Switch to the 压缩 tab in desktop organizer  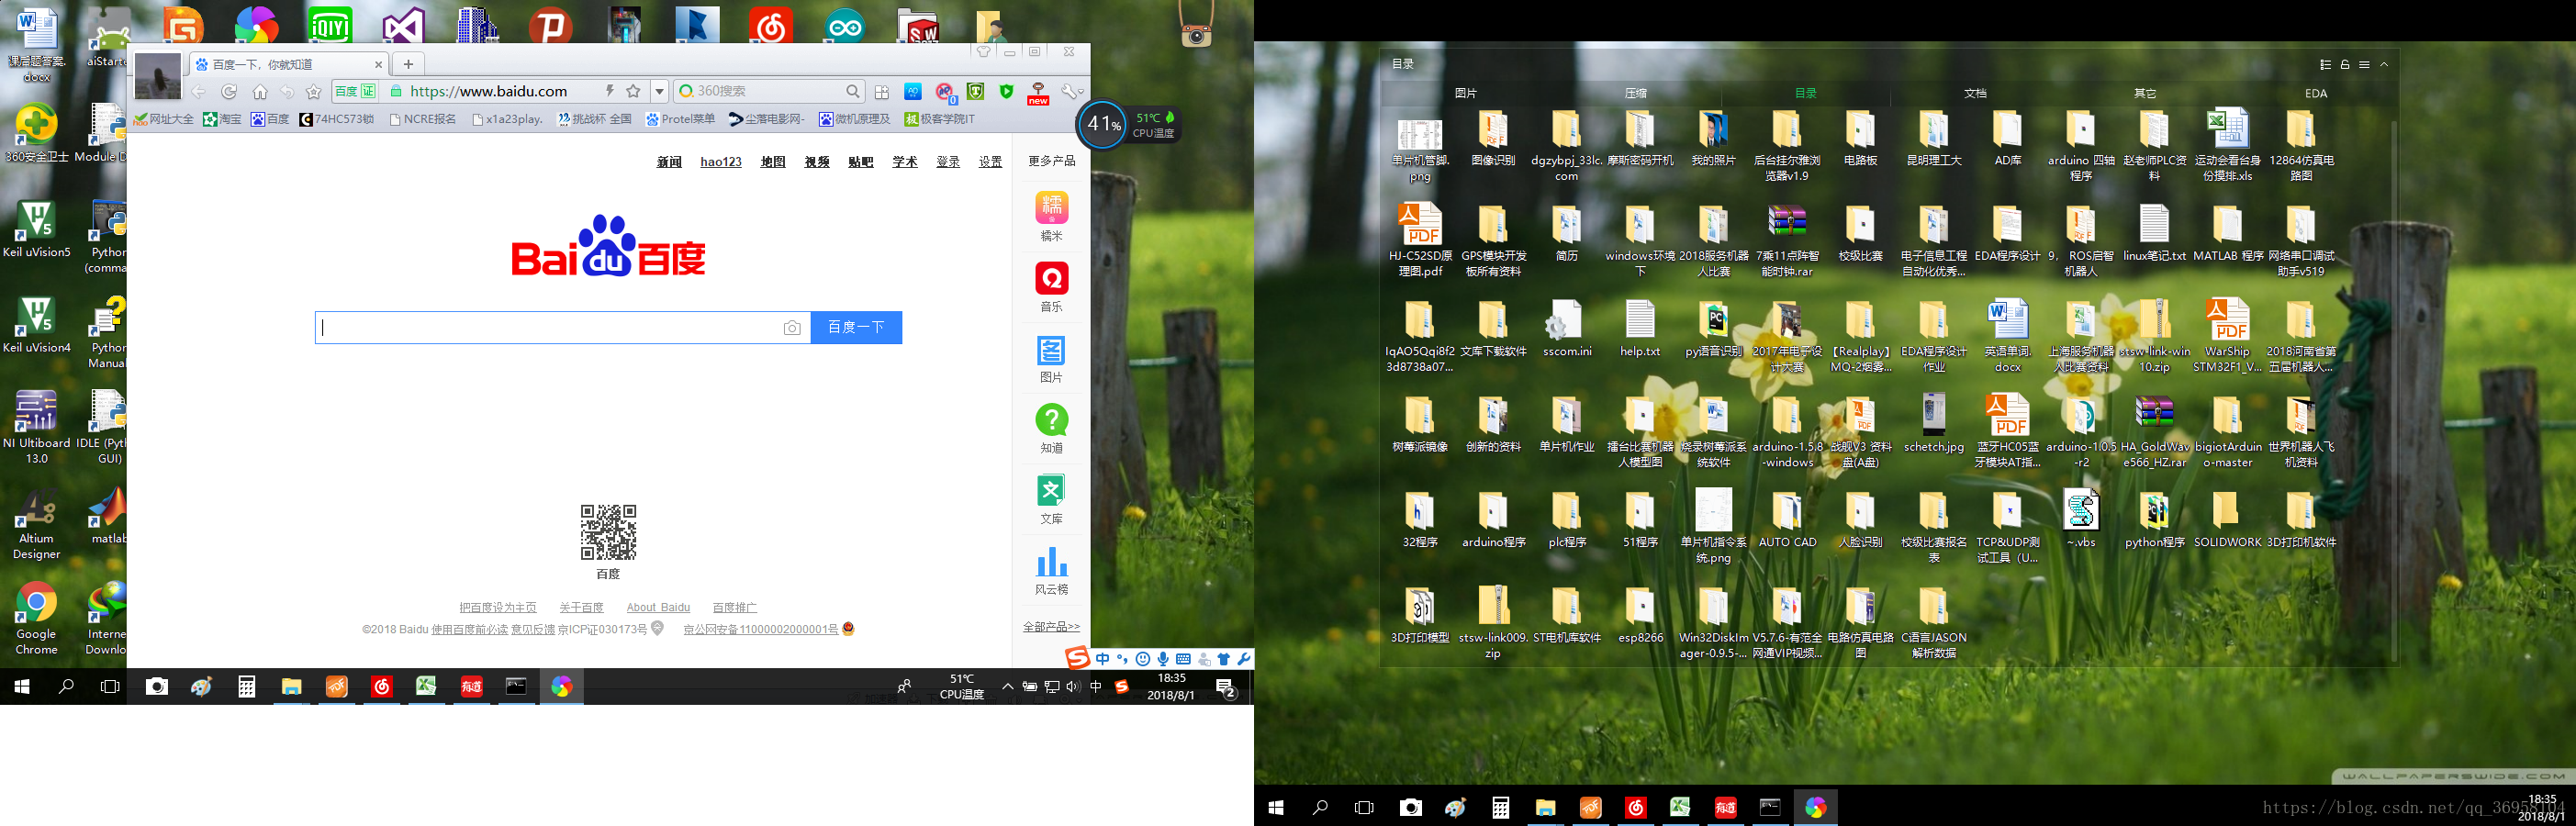click(x=1636, y=93)
